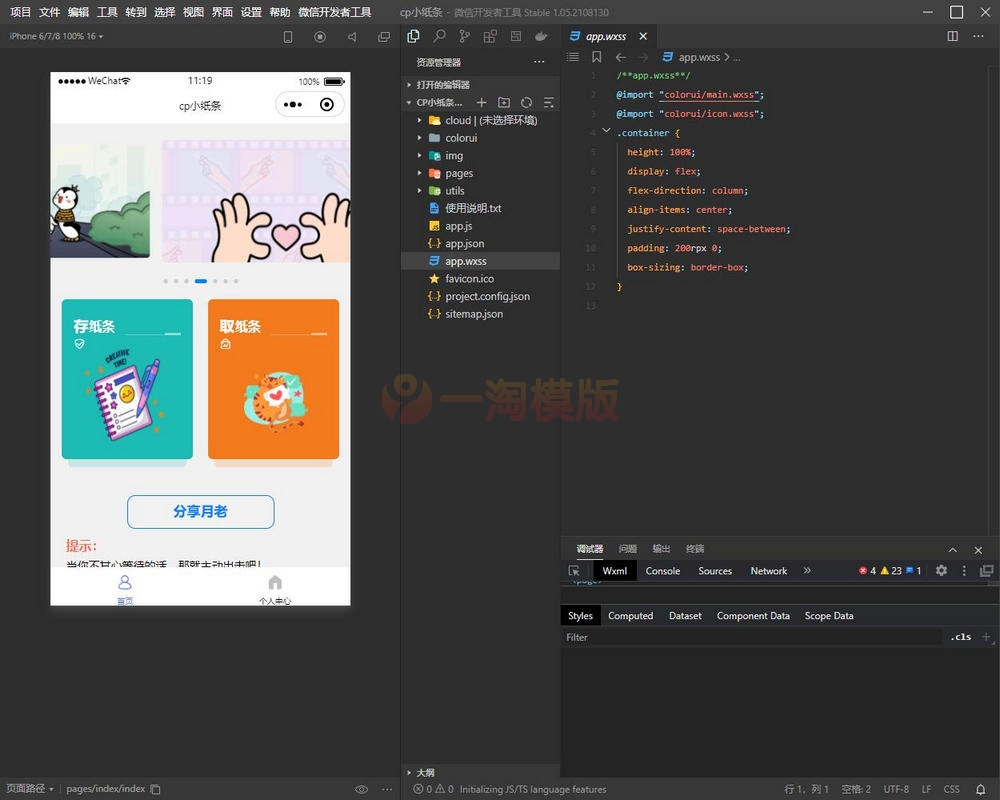
Task: Toggle the eye icon in bottom bar
Action: pos(361,789)
